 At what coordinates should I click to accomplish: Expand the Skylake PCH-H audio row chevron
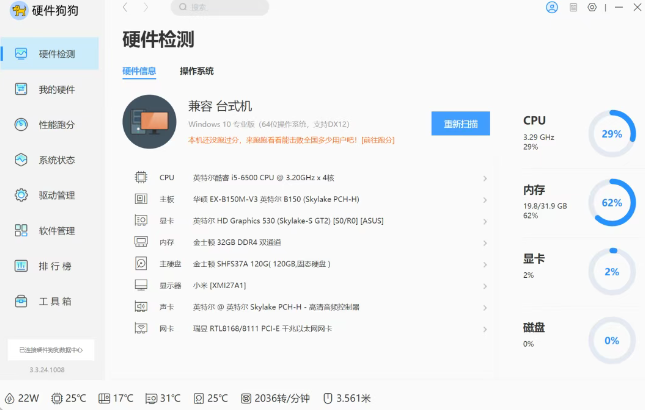coord(485,308)
